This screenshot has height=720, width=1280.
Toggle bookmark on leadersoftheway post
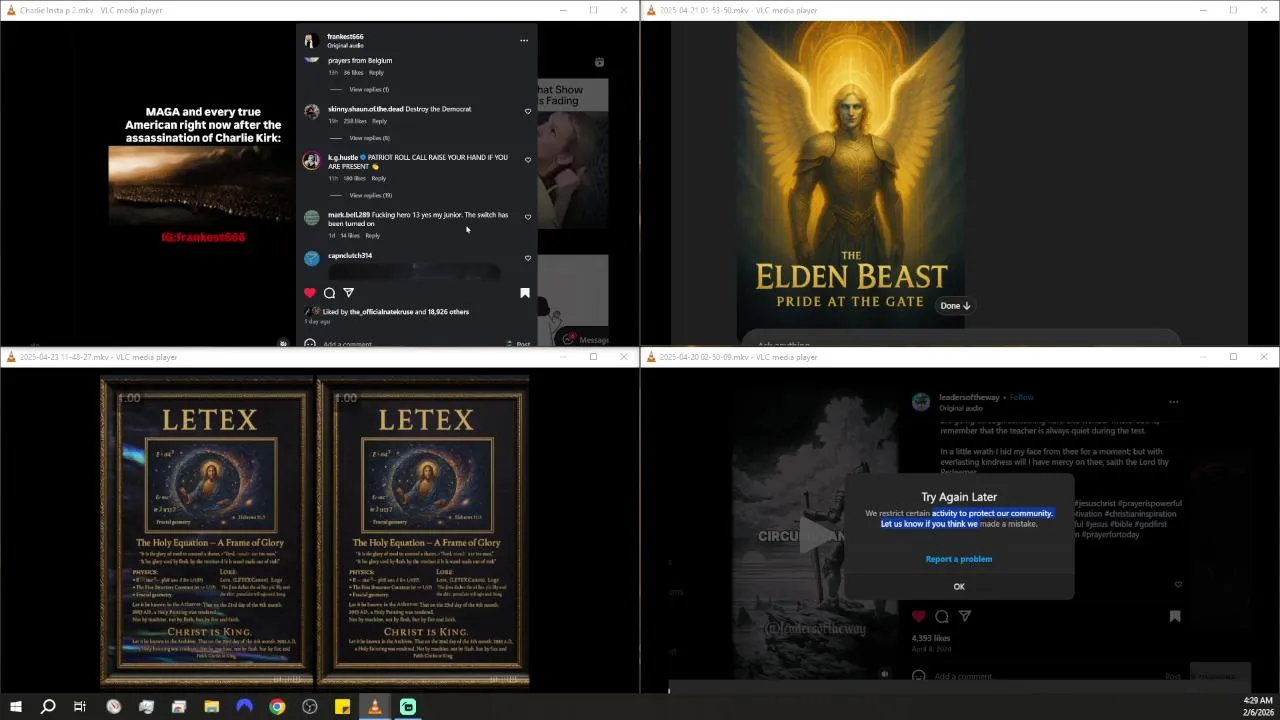1175,616
